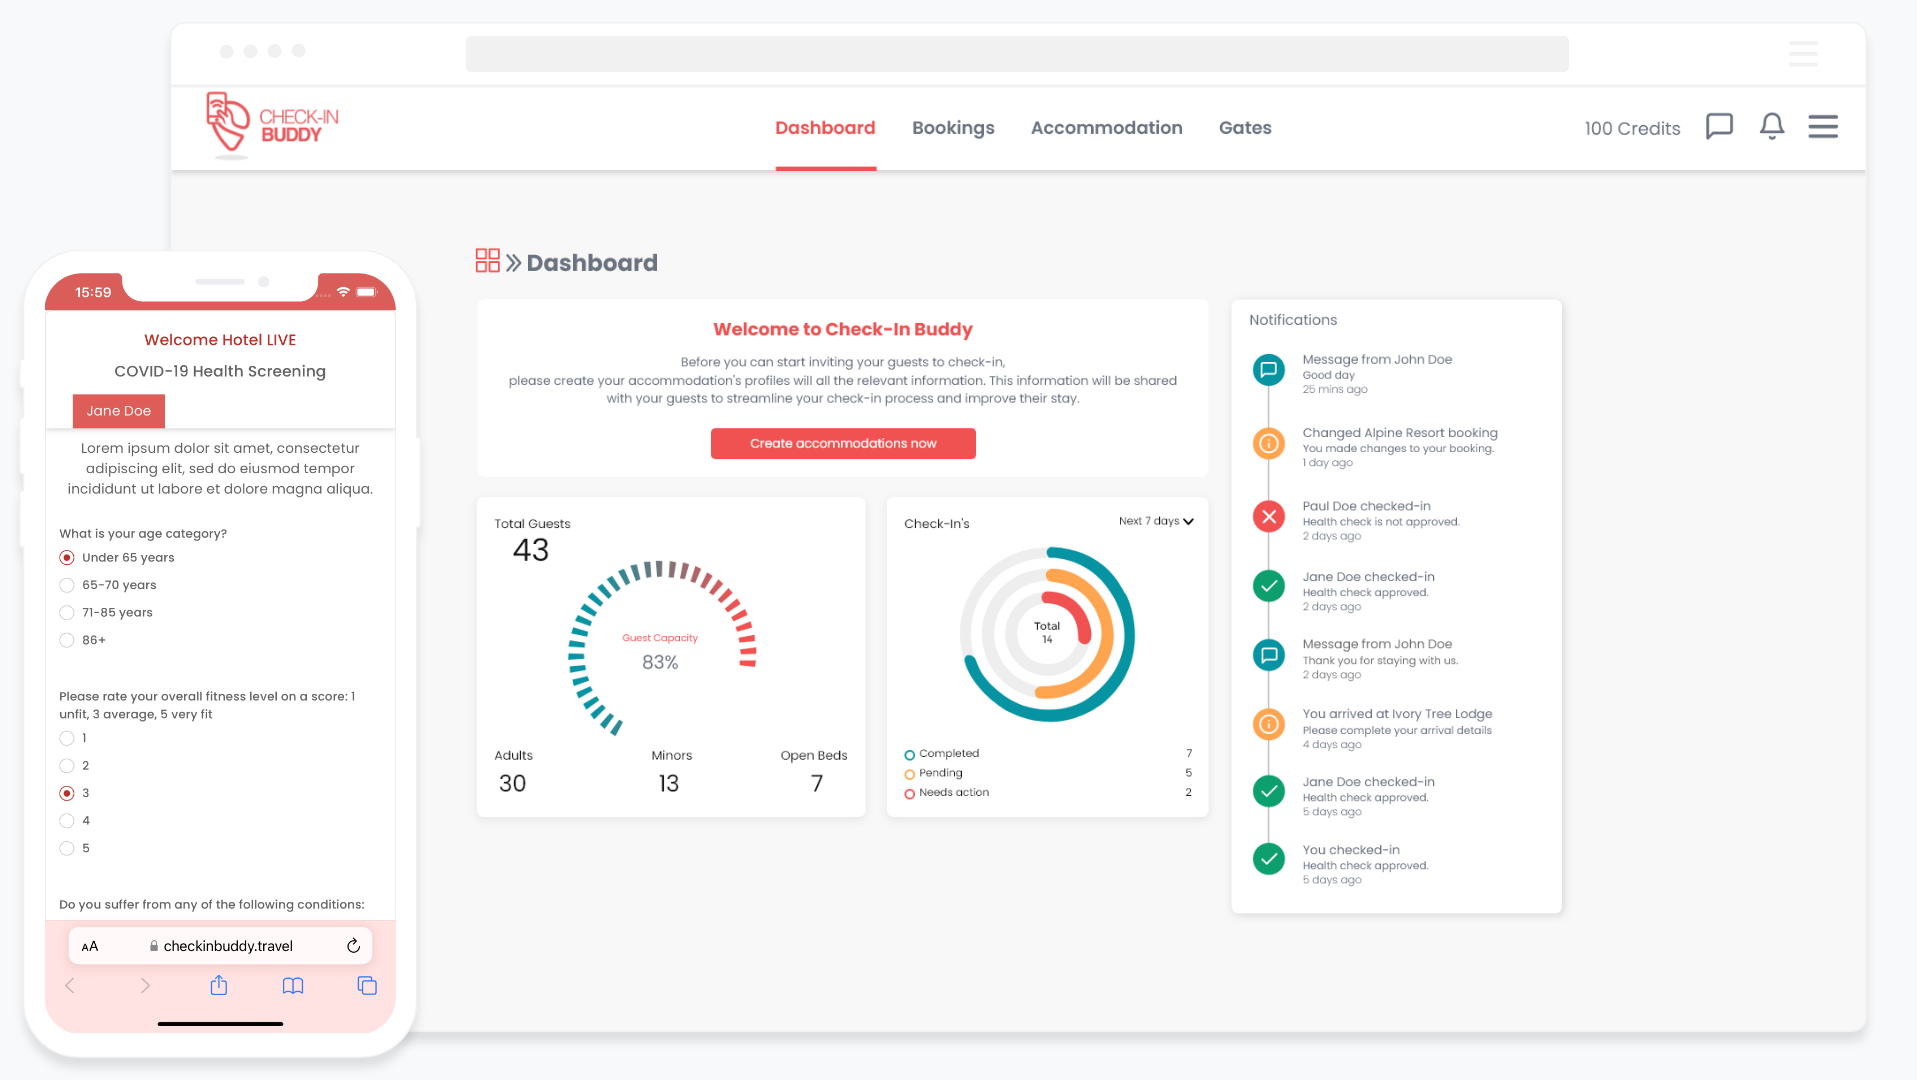Tap the phone browser forward arrow

pyautogui.click(x=145, y=986)
